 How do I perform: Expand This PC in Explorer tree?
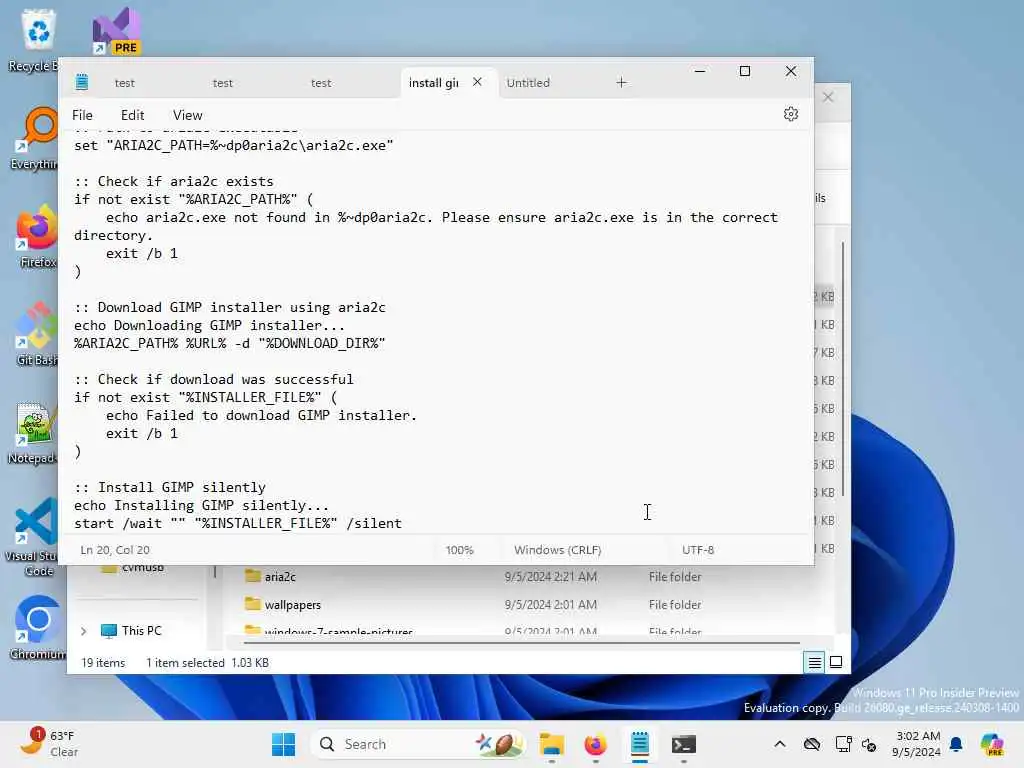point(84,631)
